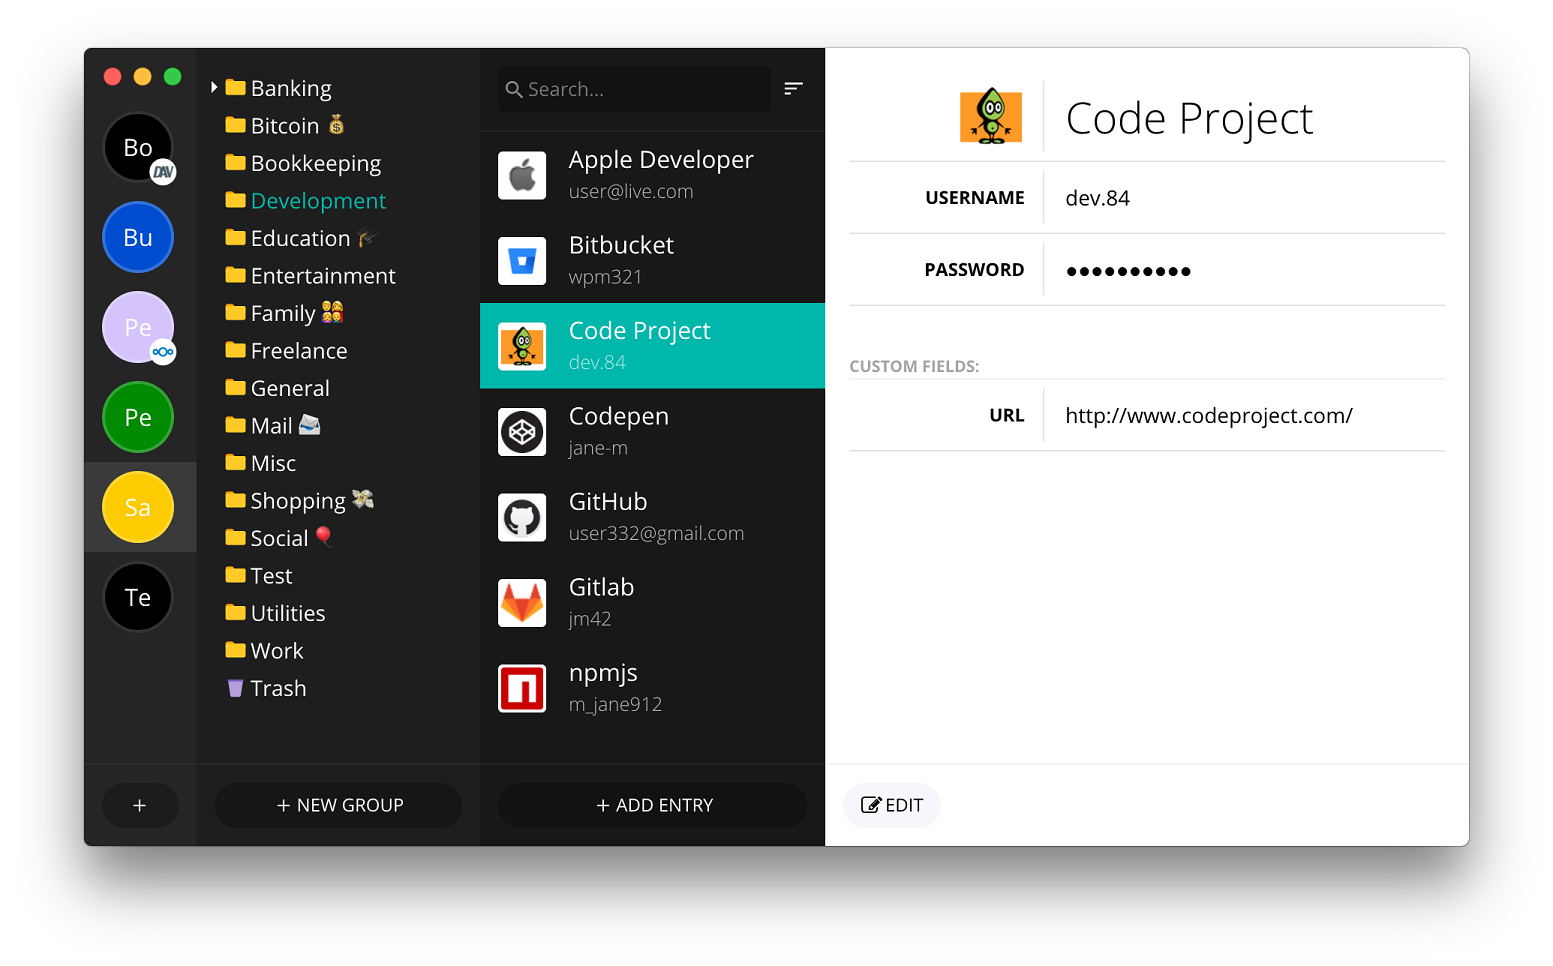Click the username value dev.84

[1097, 198]
